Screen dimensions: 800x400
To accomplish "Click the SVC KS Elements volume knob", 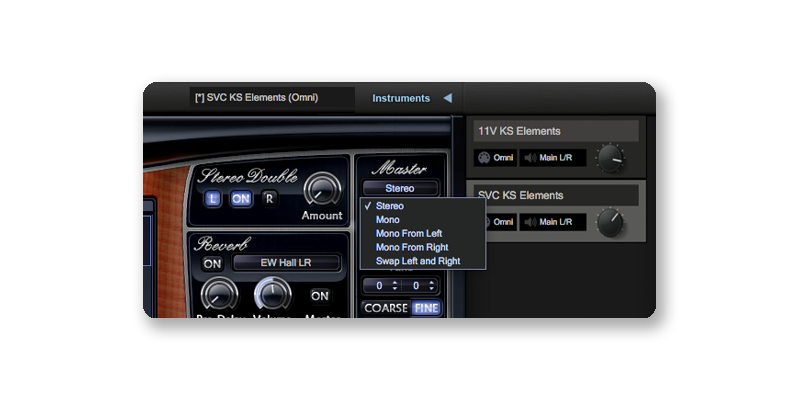I will pyautogui.click(x=609, y=222).
